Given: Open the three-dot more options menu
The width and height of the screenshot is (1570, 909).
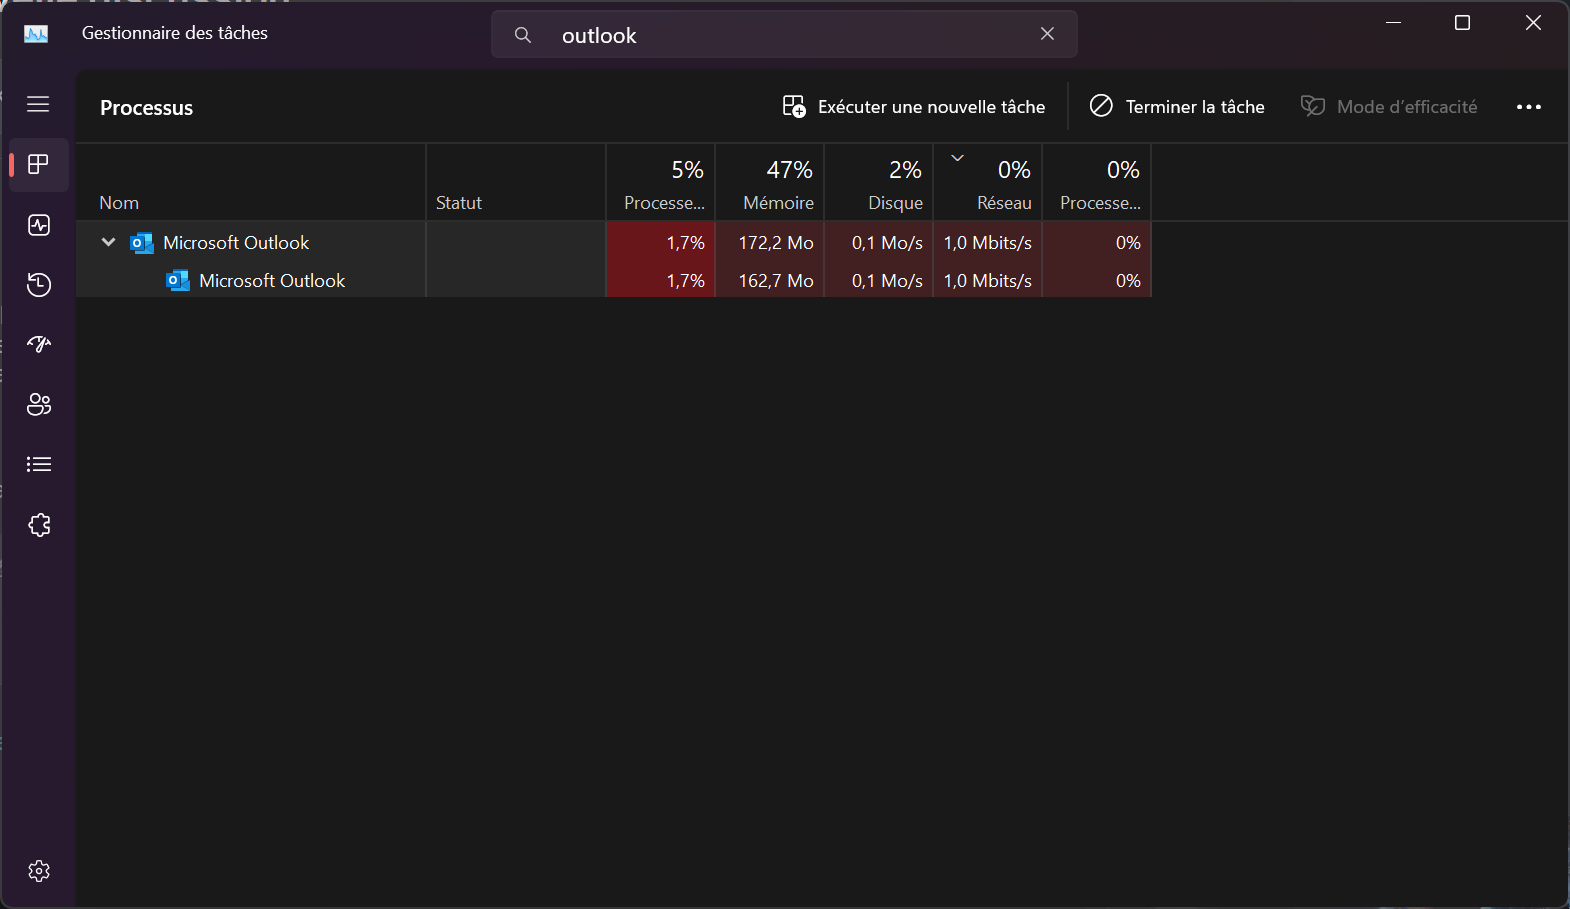Looking at the screenshot, I should click(1528, 107).
